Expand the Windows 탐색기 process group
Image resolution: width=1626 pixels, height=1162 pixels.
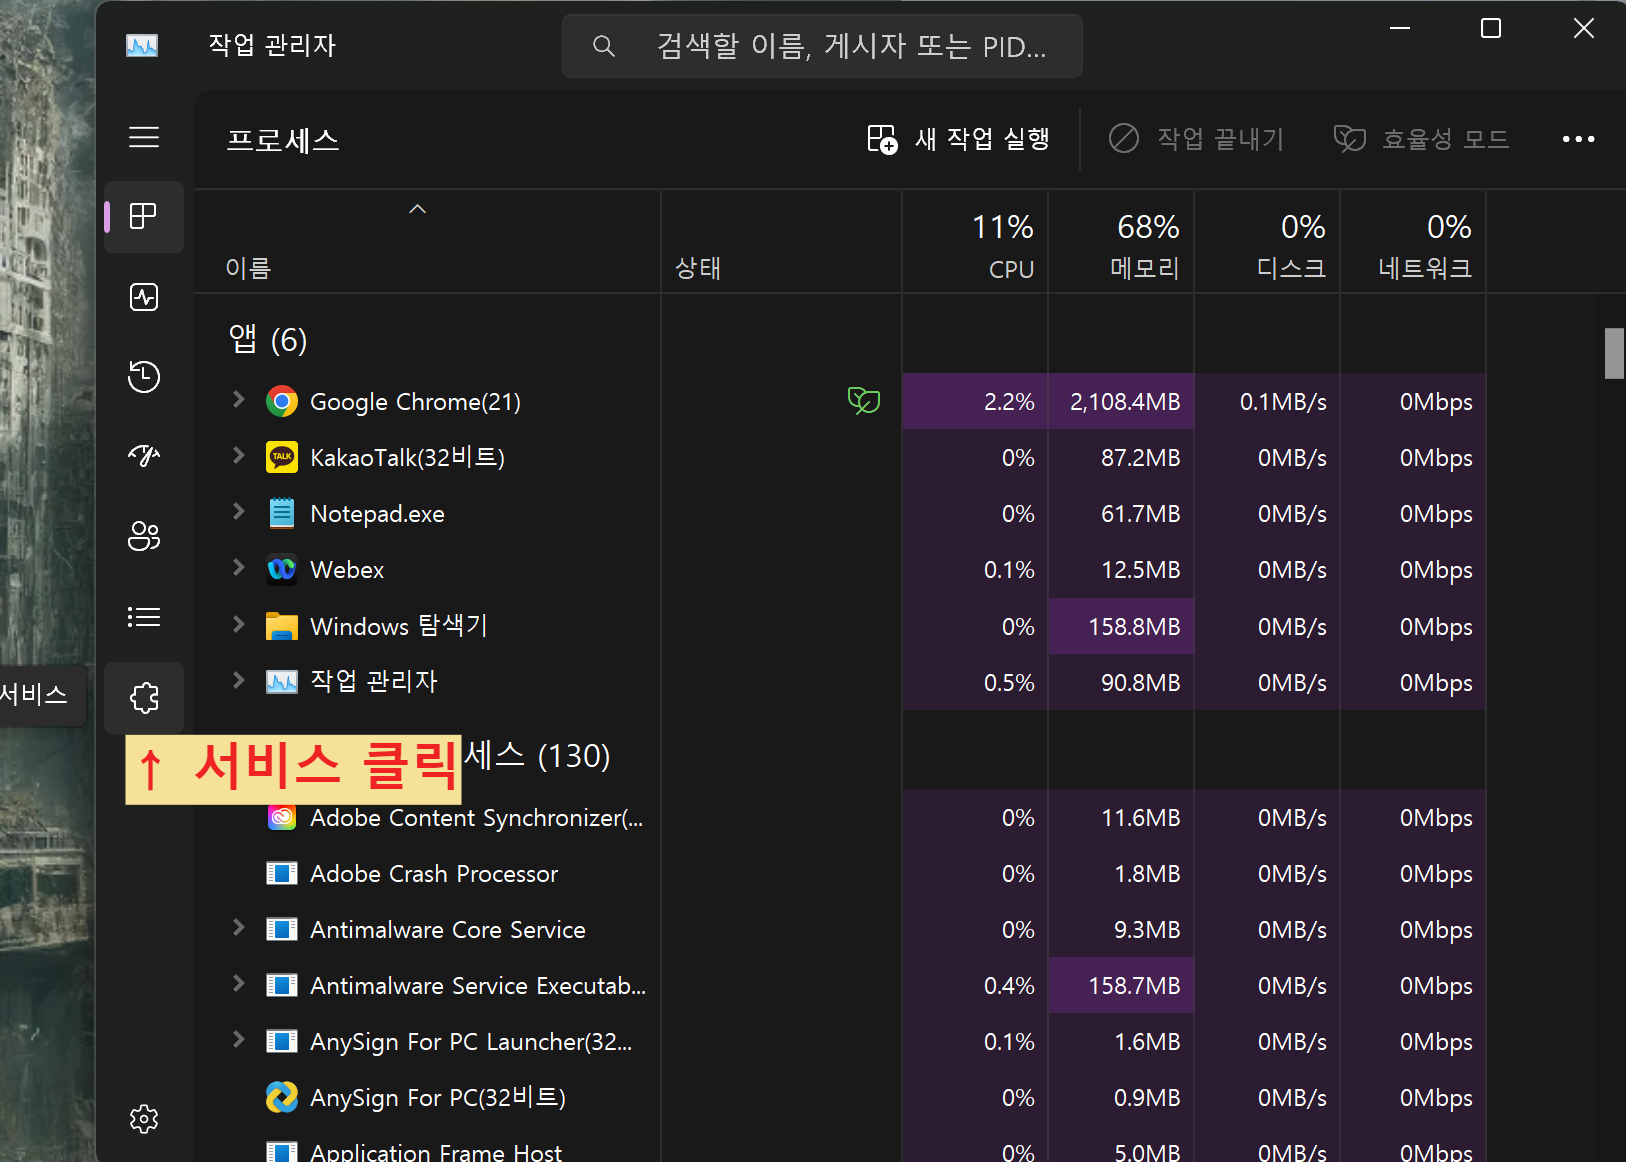238,624
